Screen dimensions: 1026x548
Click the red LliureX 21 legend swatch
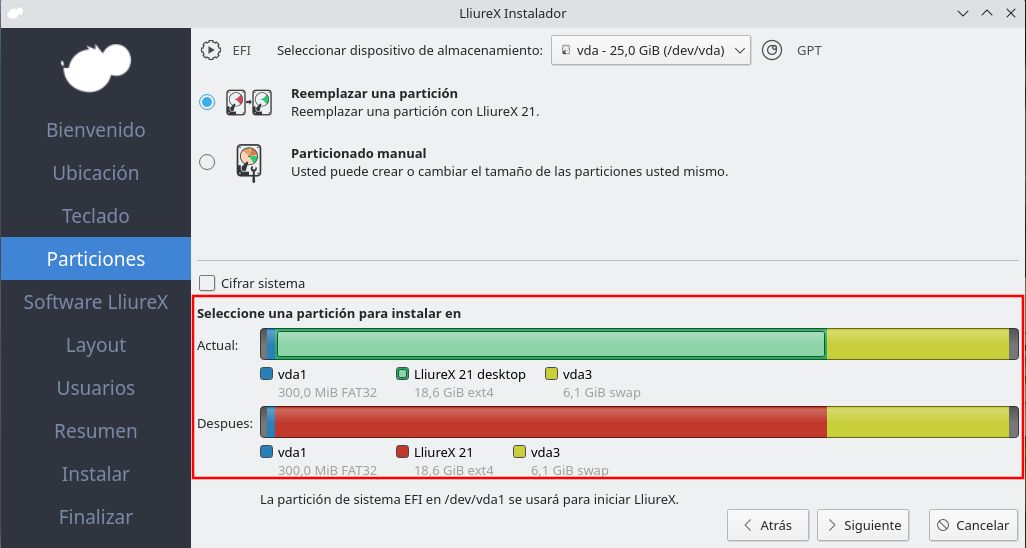[x=403, y=452]
